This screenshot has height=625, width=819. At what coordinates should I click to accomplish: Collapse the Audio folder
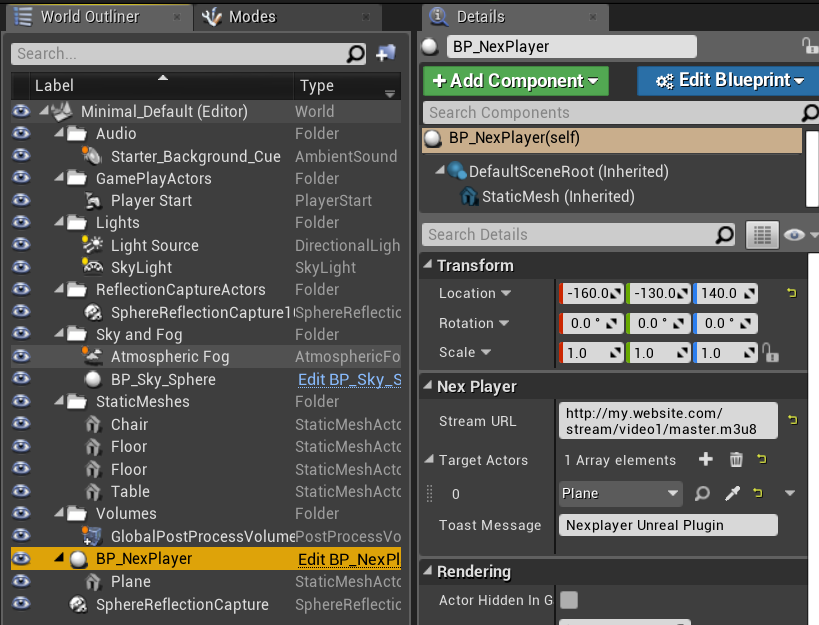coord(60,133)
